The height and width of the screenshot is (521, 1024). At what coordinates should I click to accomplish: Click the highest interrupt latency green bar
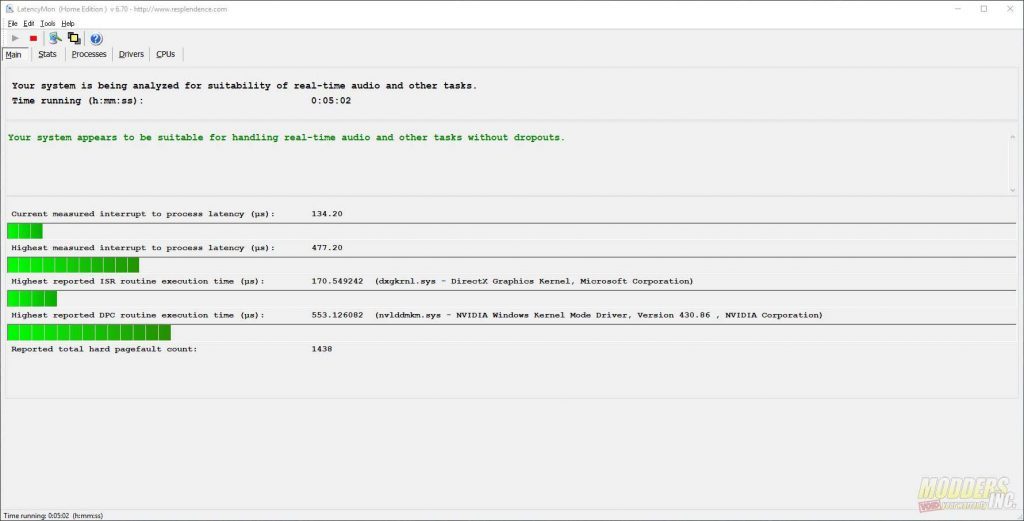tap(73, 265)
